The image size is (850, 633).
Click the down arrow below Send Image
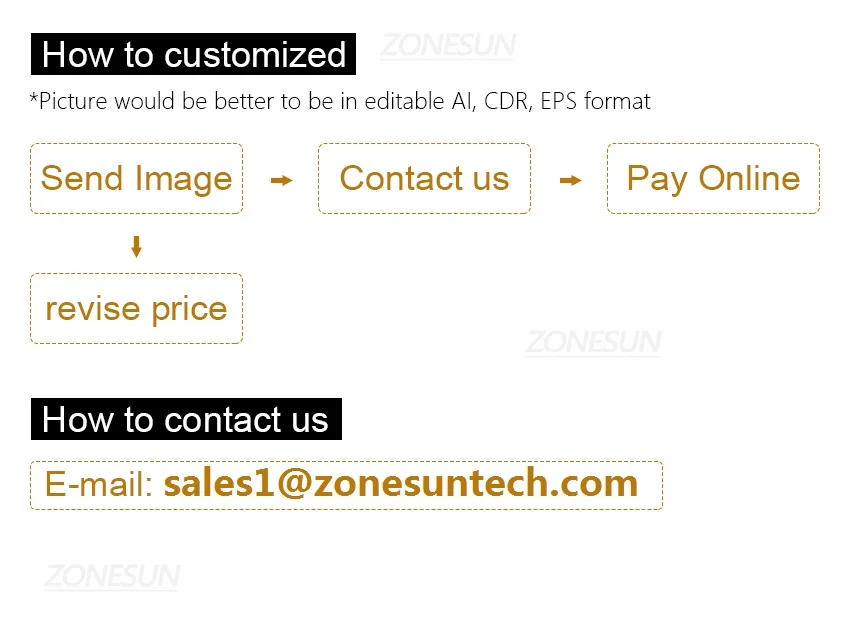[137, 246]
